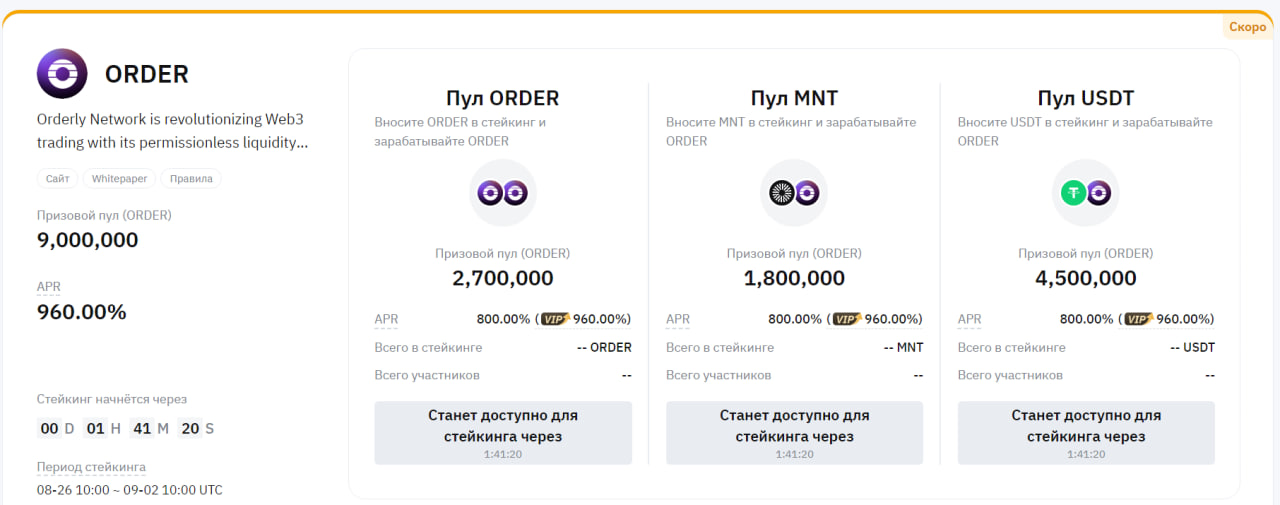
Task: Open the 'Правила' rules tag
Action: coord(191,179)
